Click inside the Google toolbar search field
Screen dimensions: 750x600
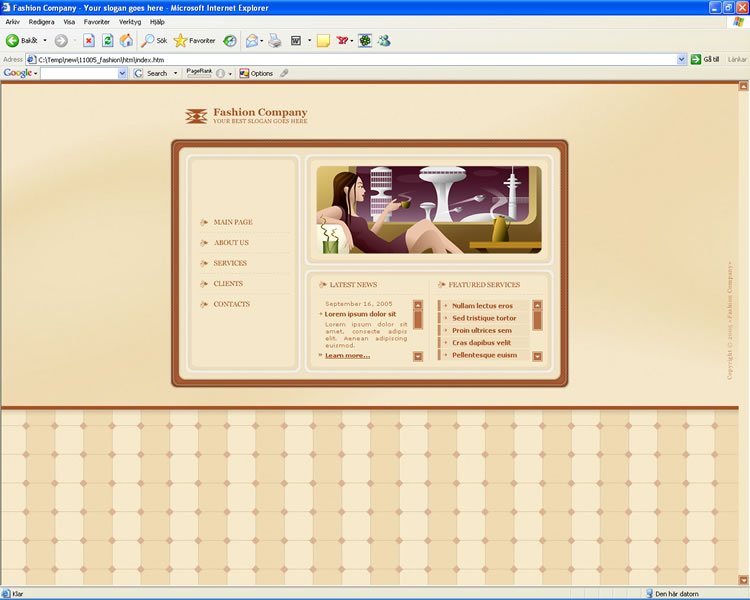[79, 73]
